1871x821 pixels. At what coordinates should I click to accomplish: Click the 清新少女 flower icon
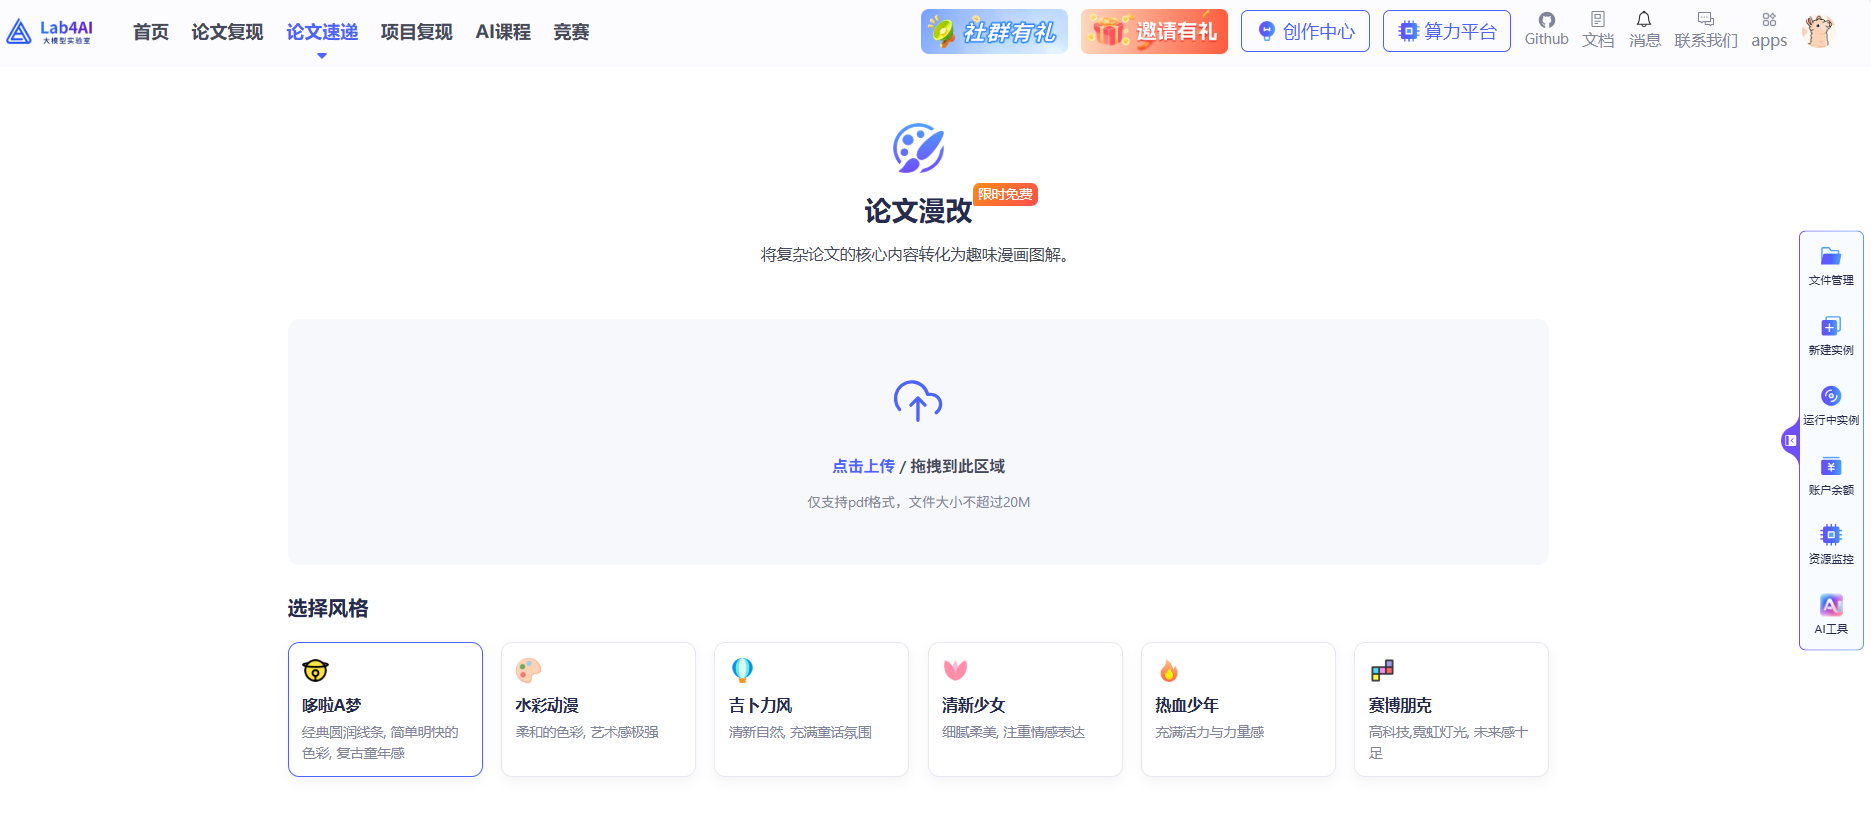point(955,670)
